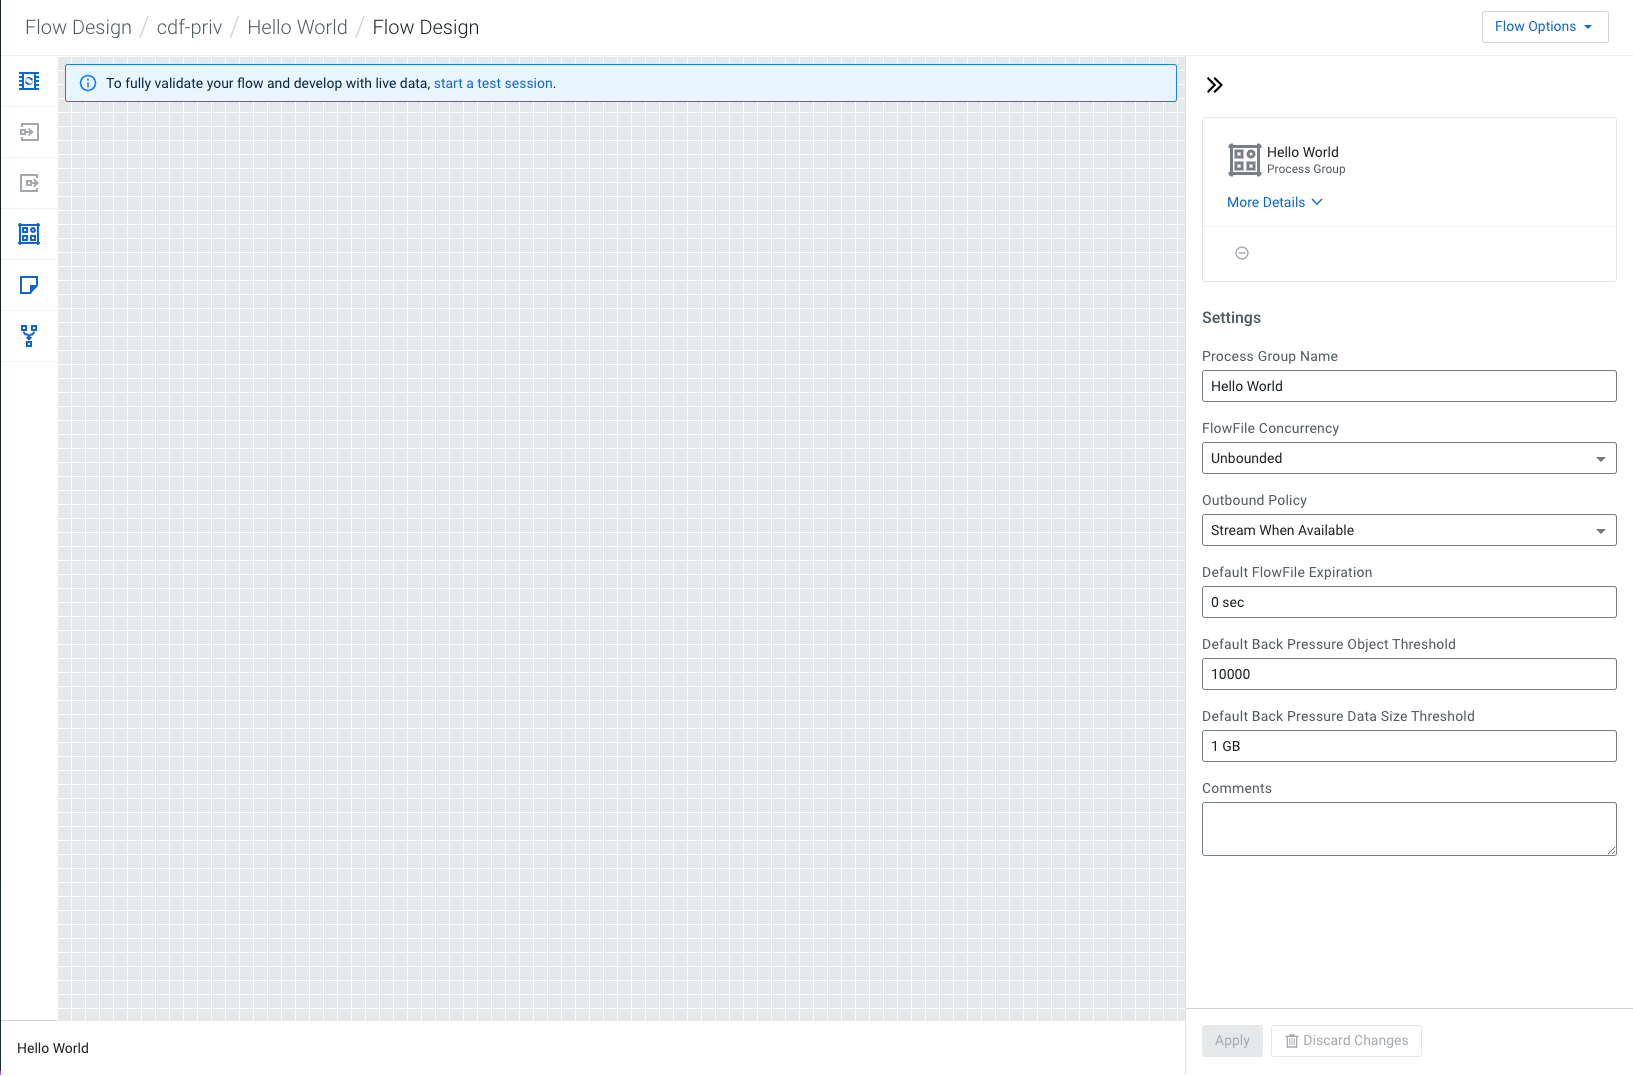Viewport: 1633px width, 1076px height.
Task: Select the Processor icon in left sidebar
Action: [x=29, y=81]
